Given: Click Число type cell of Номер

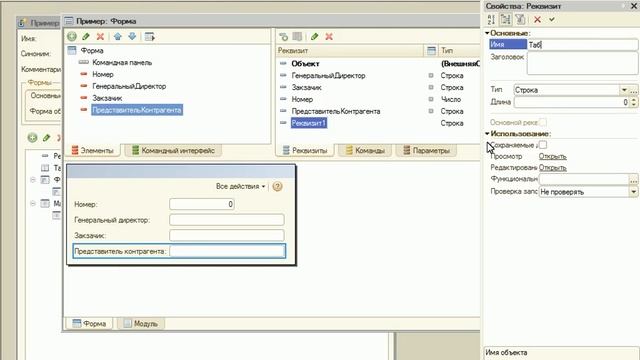Looking at the screenshot, I should tap(451, 99).
